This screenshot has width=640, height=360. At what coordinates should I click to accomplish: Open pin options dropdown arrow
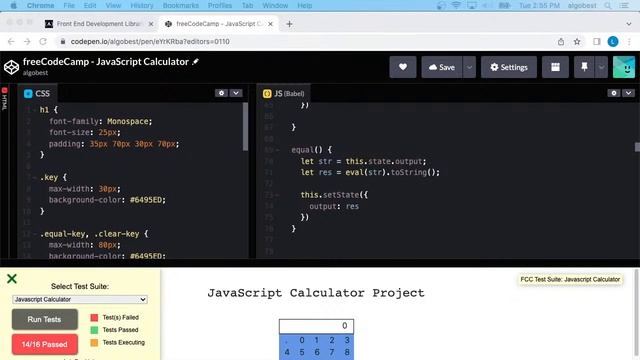602,67
